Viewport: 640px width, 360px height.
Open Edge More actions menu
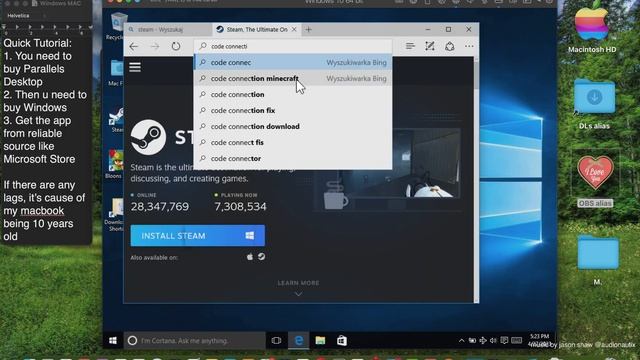469,46
